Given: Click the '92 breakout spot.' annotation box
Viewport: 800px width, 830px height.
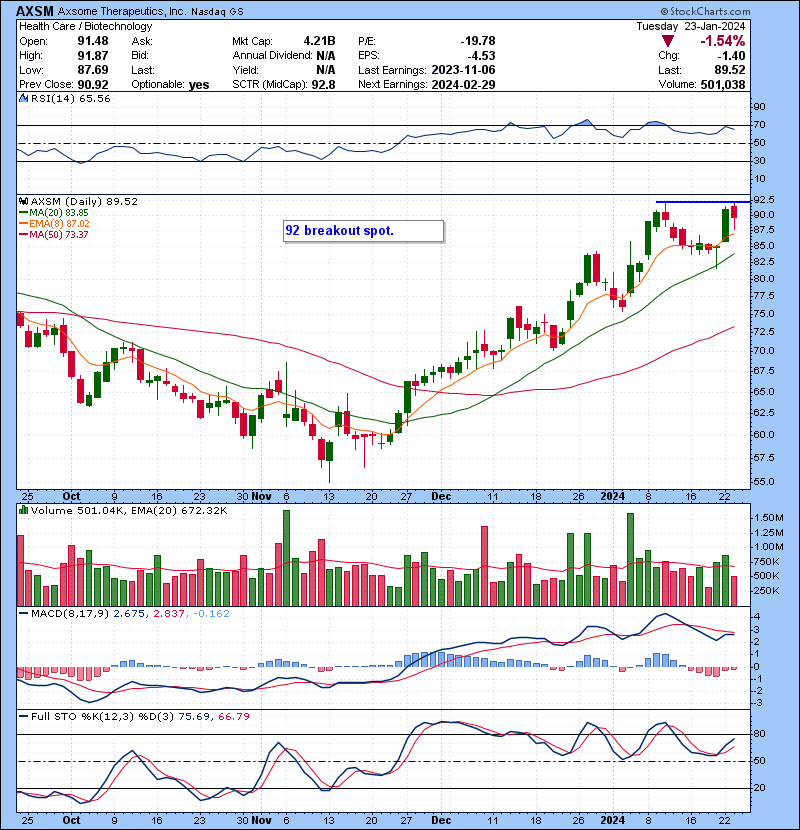Looking at the screenshot, I should pos(363,231).
